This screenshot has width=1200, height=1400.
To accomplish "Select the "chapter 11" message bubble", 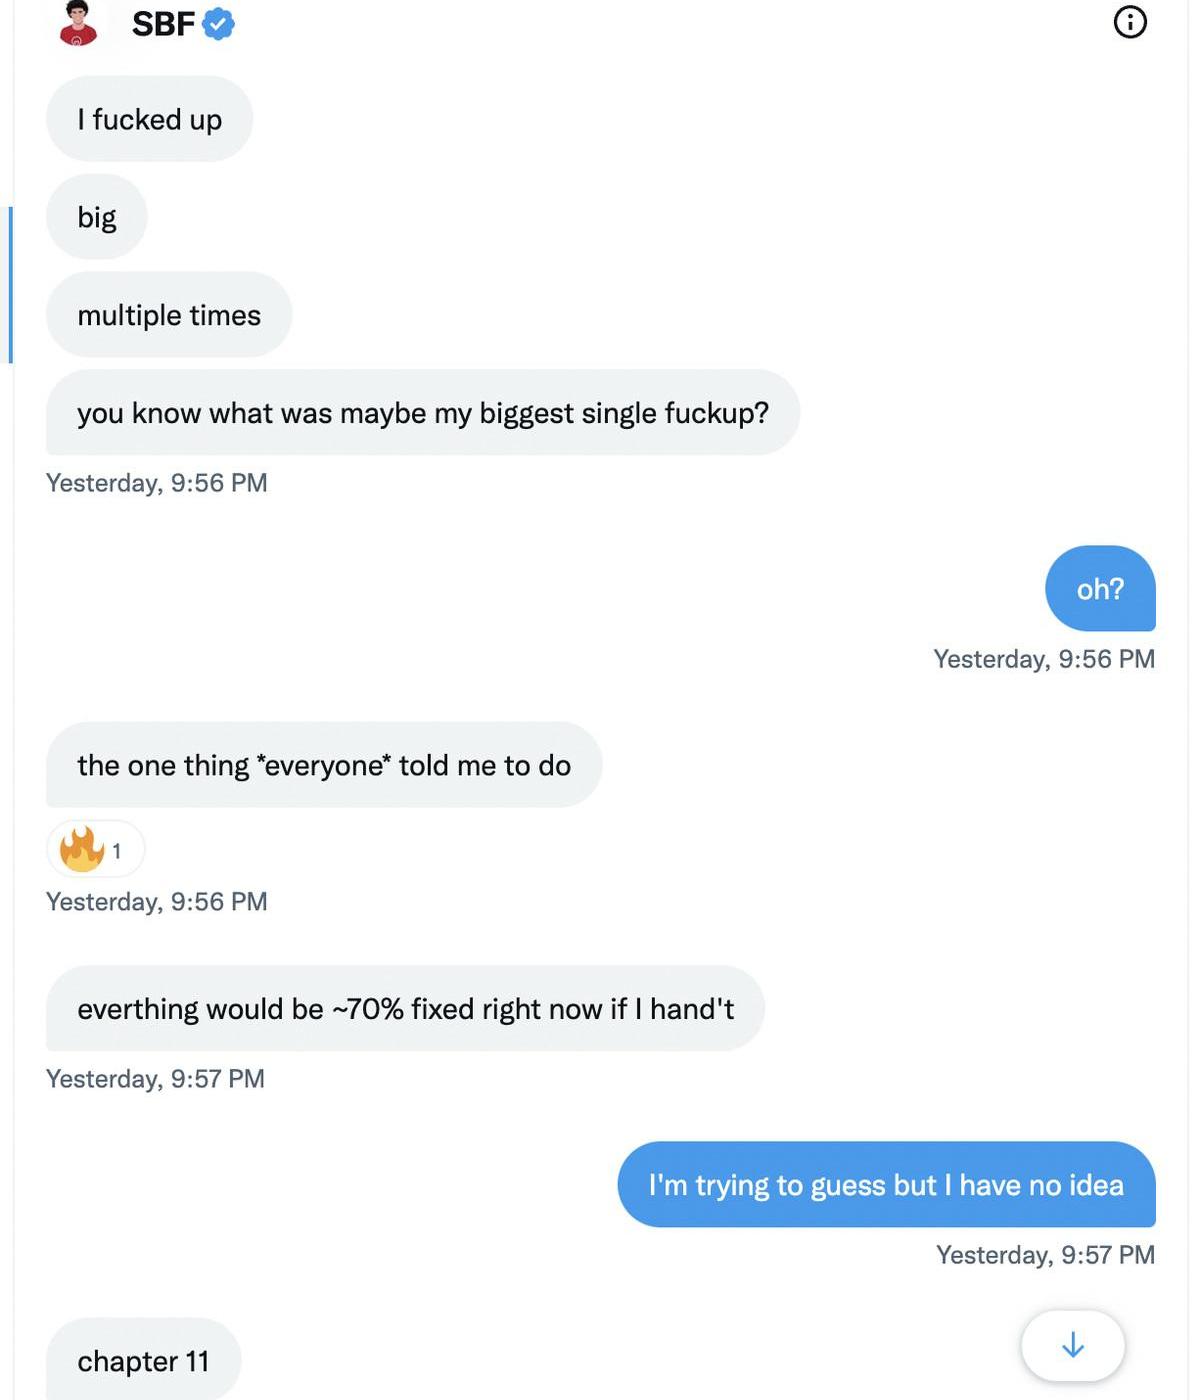I will (x=143, y=1361).
